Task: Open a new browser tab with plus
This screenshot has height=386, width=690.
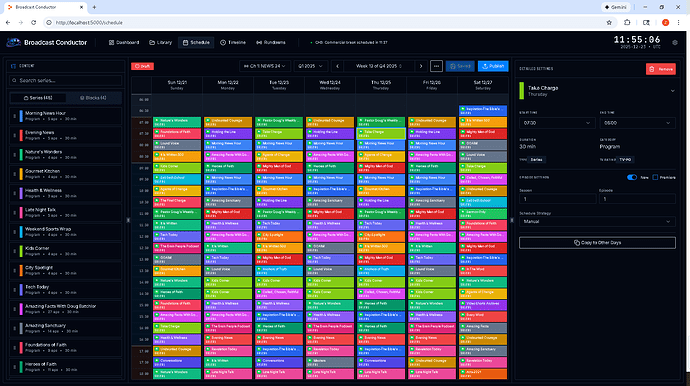Action: (x=94, y=7)
